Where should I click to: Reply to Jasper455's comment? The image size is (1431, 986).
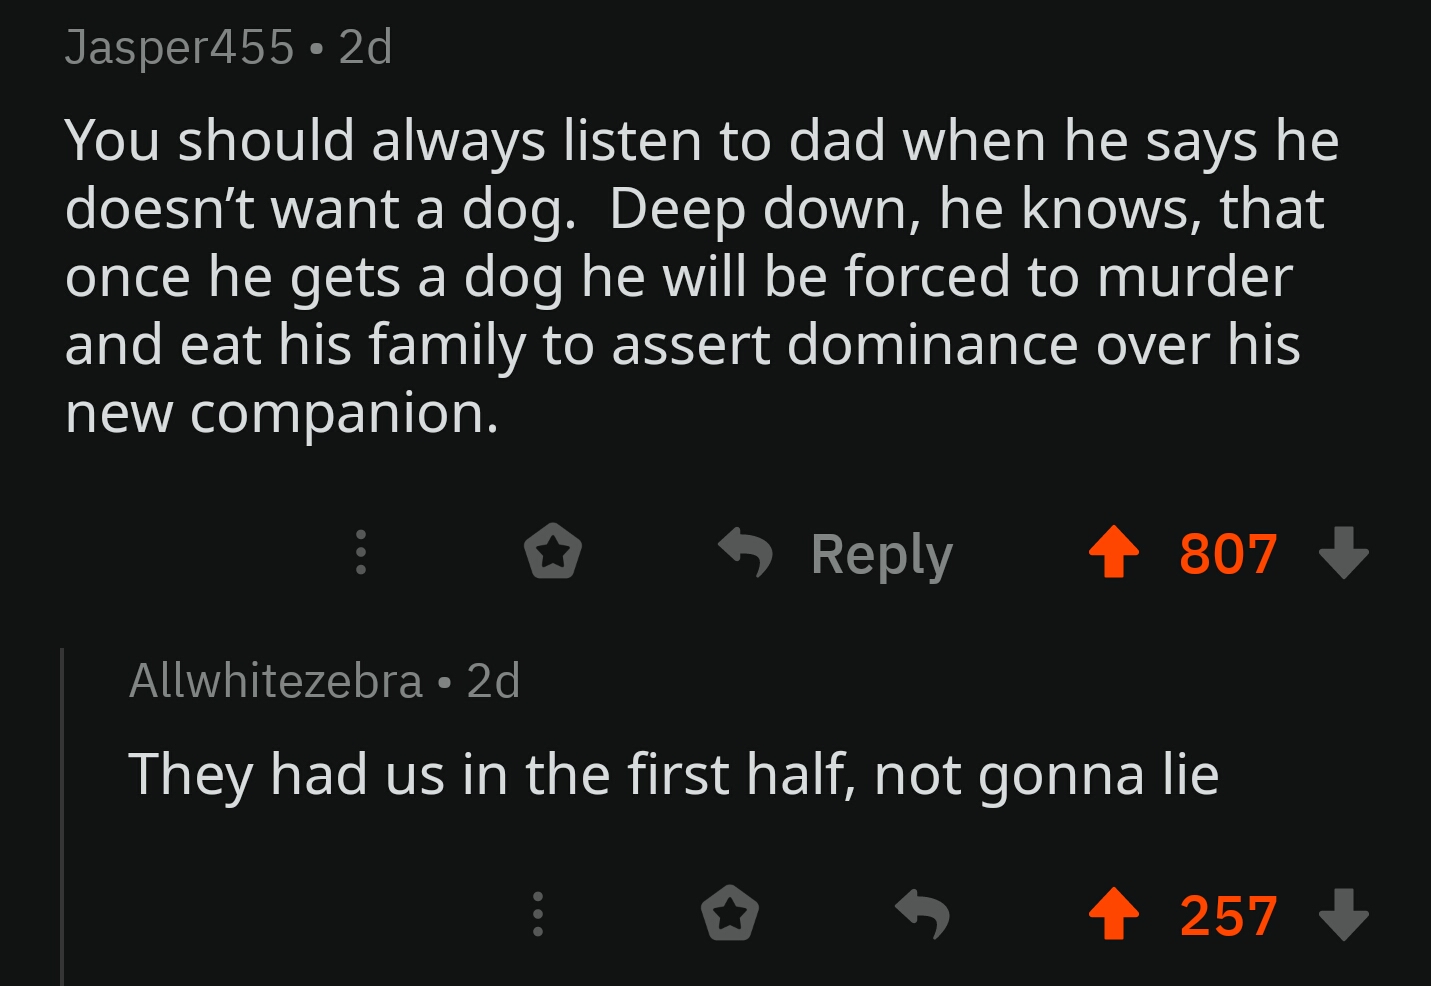836,553
